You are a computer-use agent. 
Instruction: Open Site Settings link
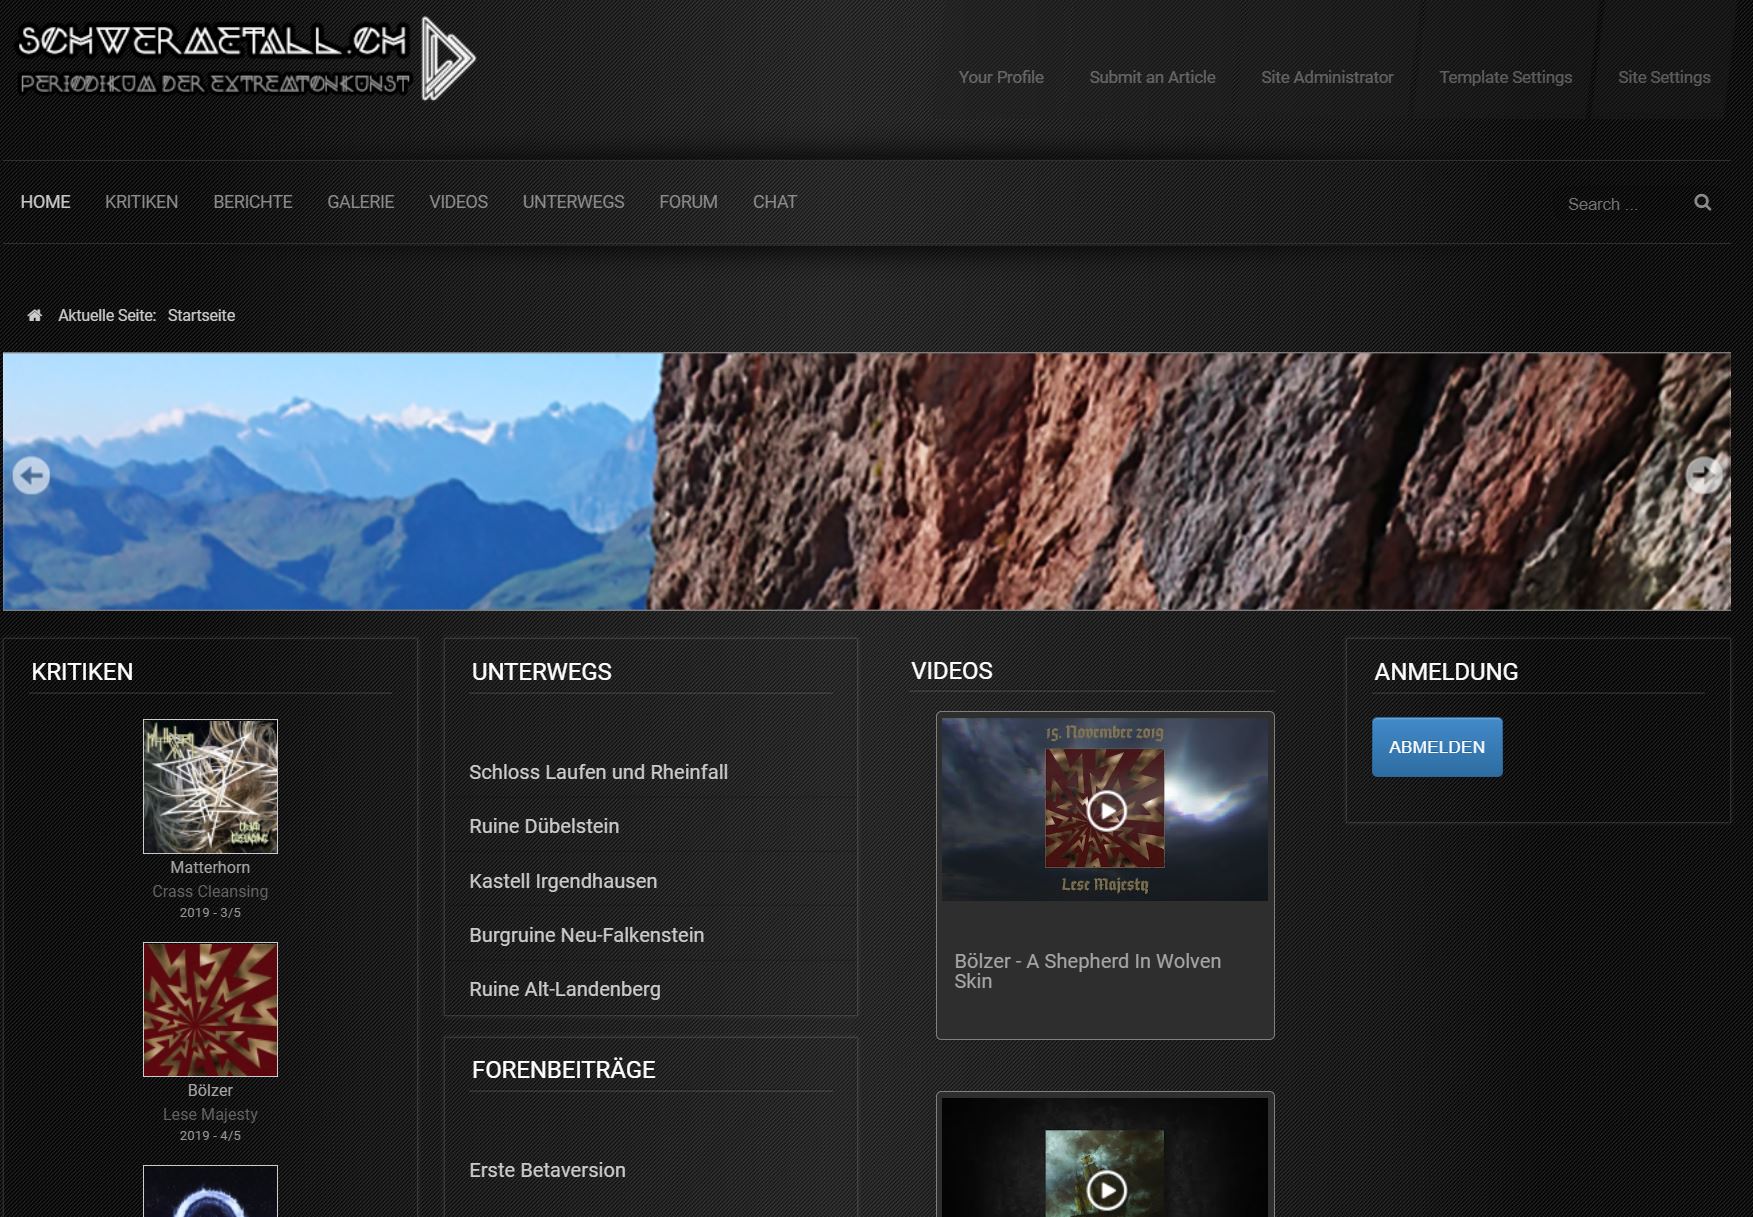click(x=1664, y=77)
